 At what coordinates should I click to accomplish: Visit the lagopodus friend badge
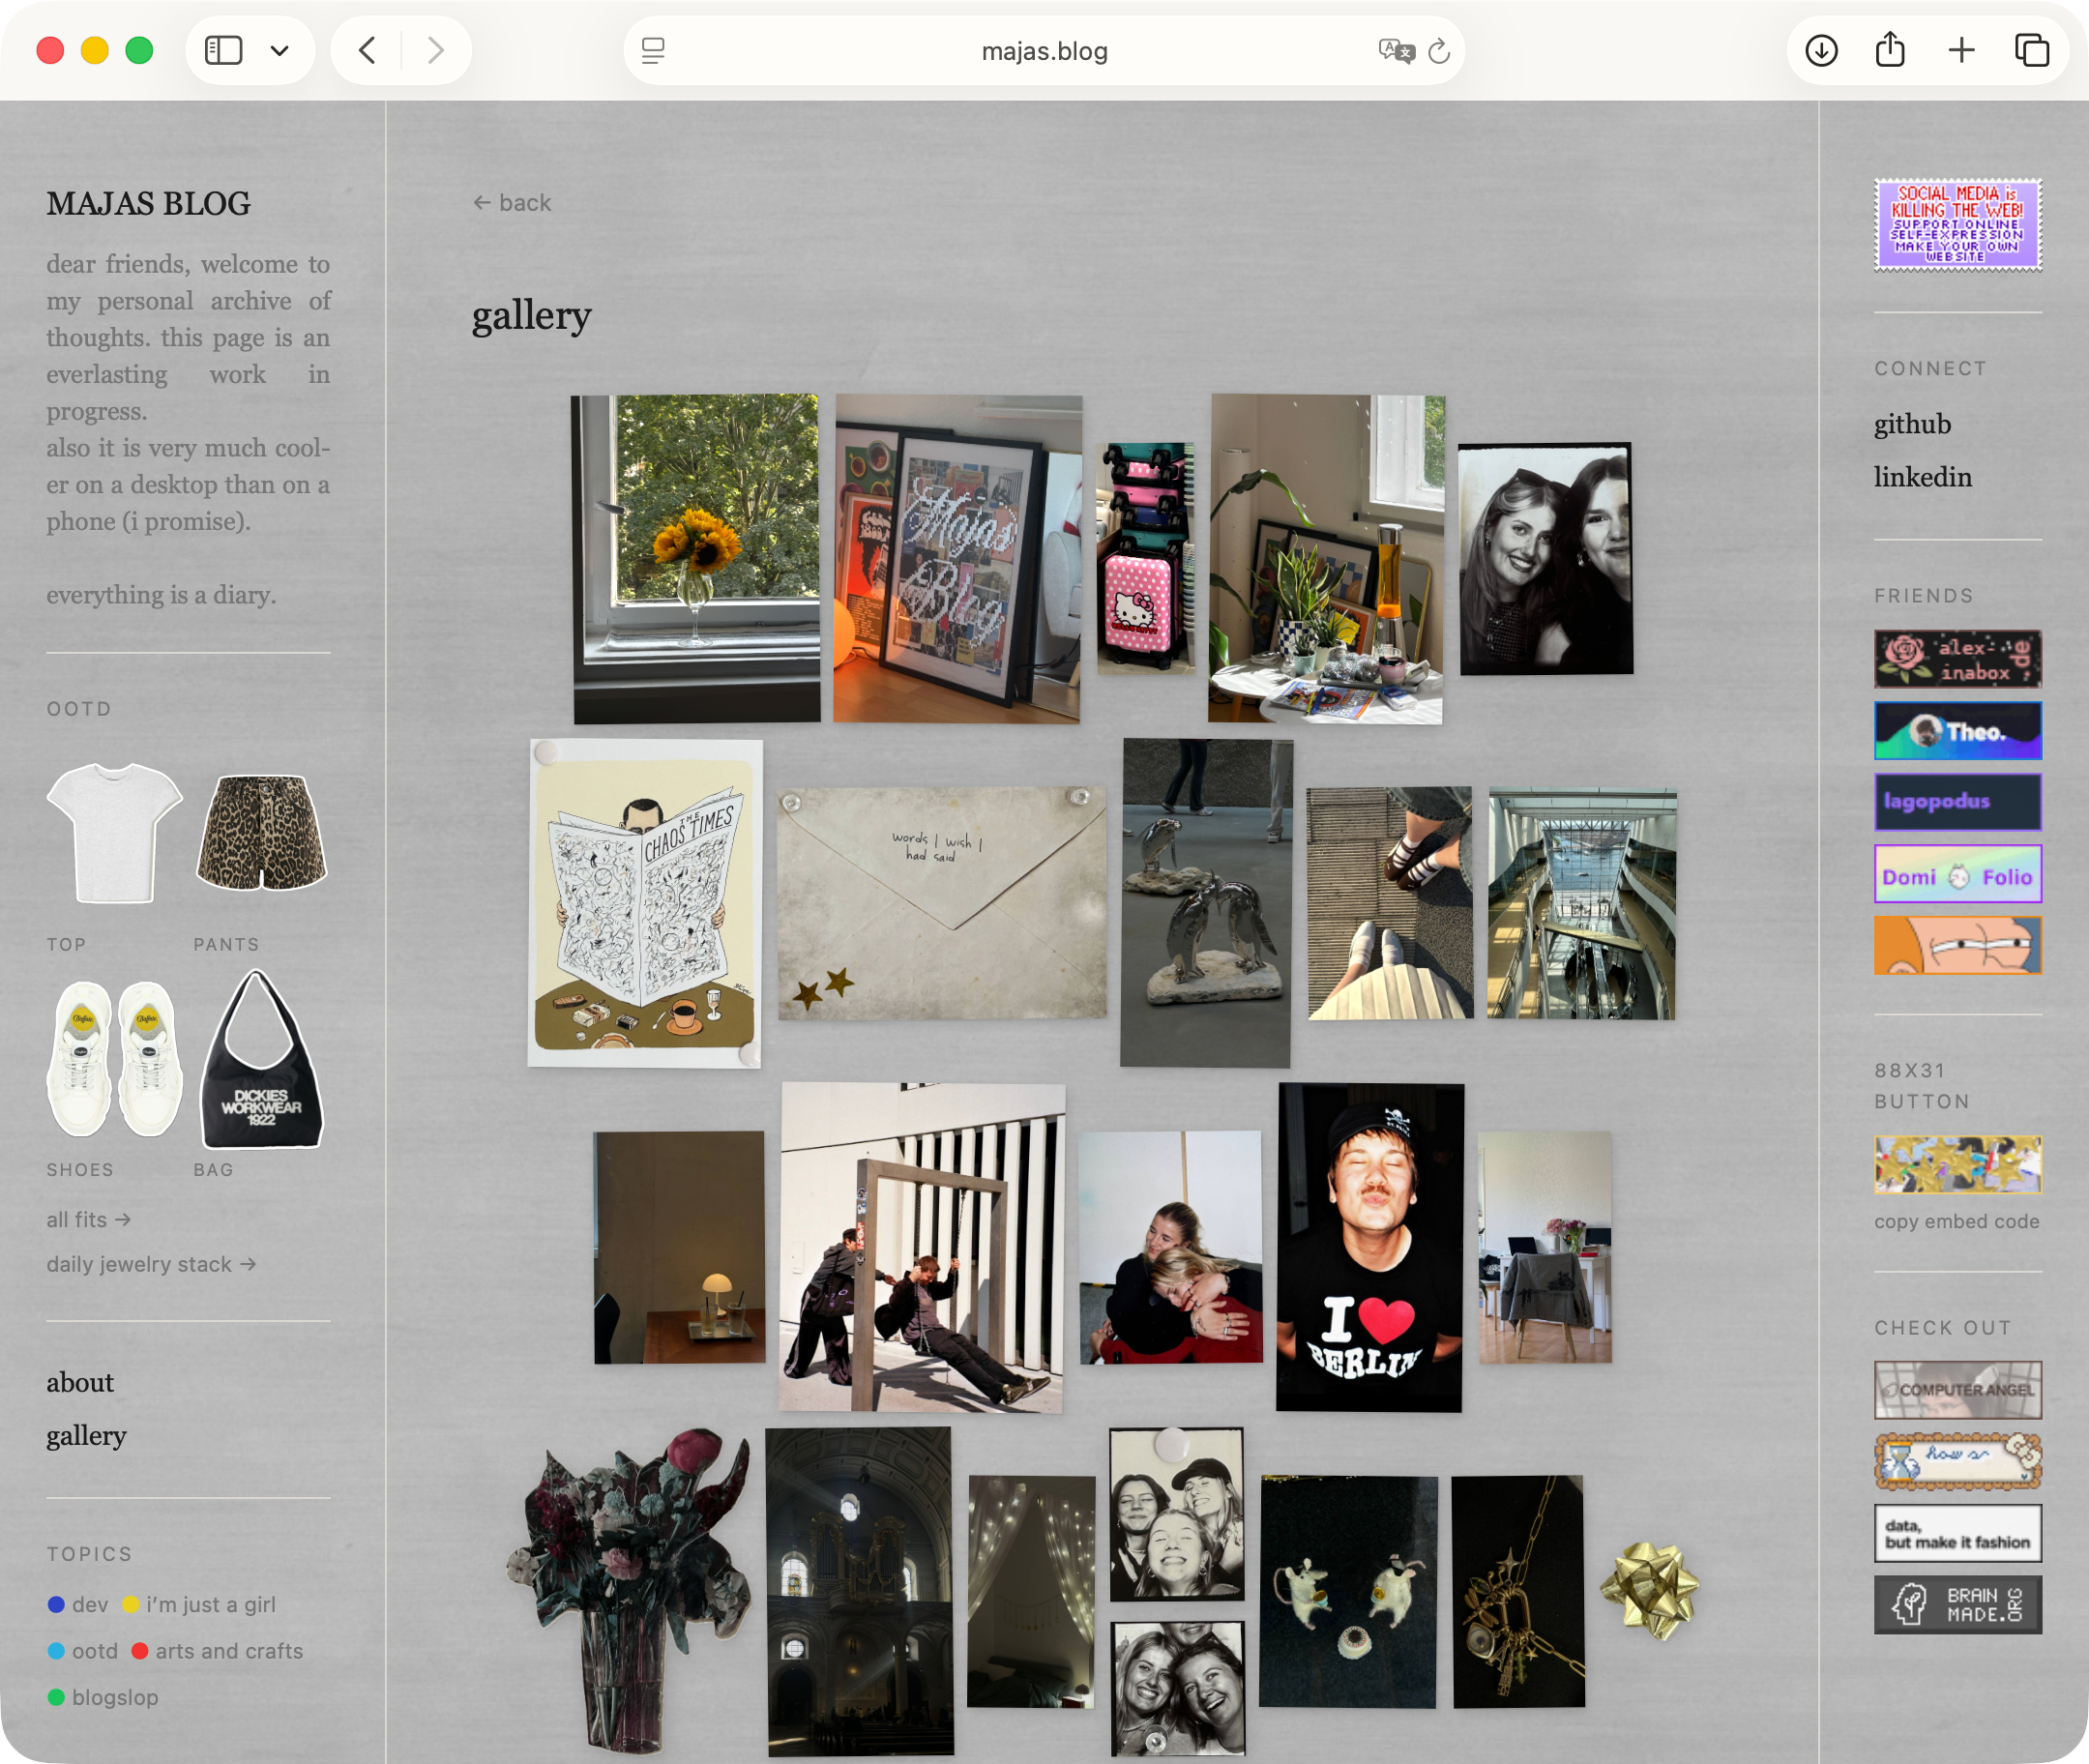[1958, 802]
